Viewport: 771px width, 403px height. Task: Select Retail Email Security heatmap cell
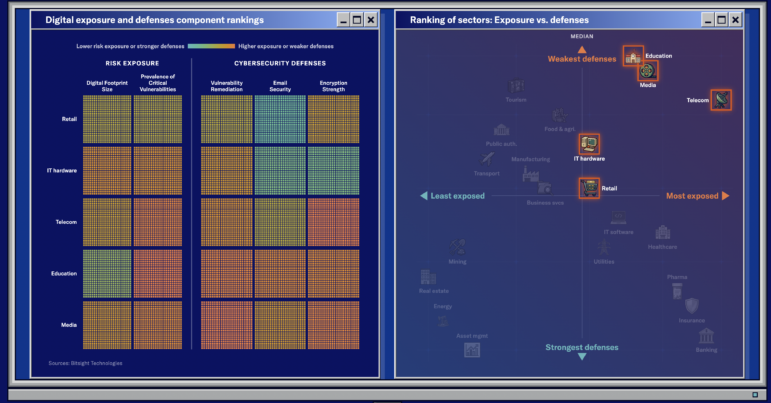click(x=280, y=119)
